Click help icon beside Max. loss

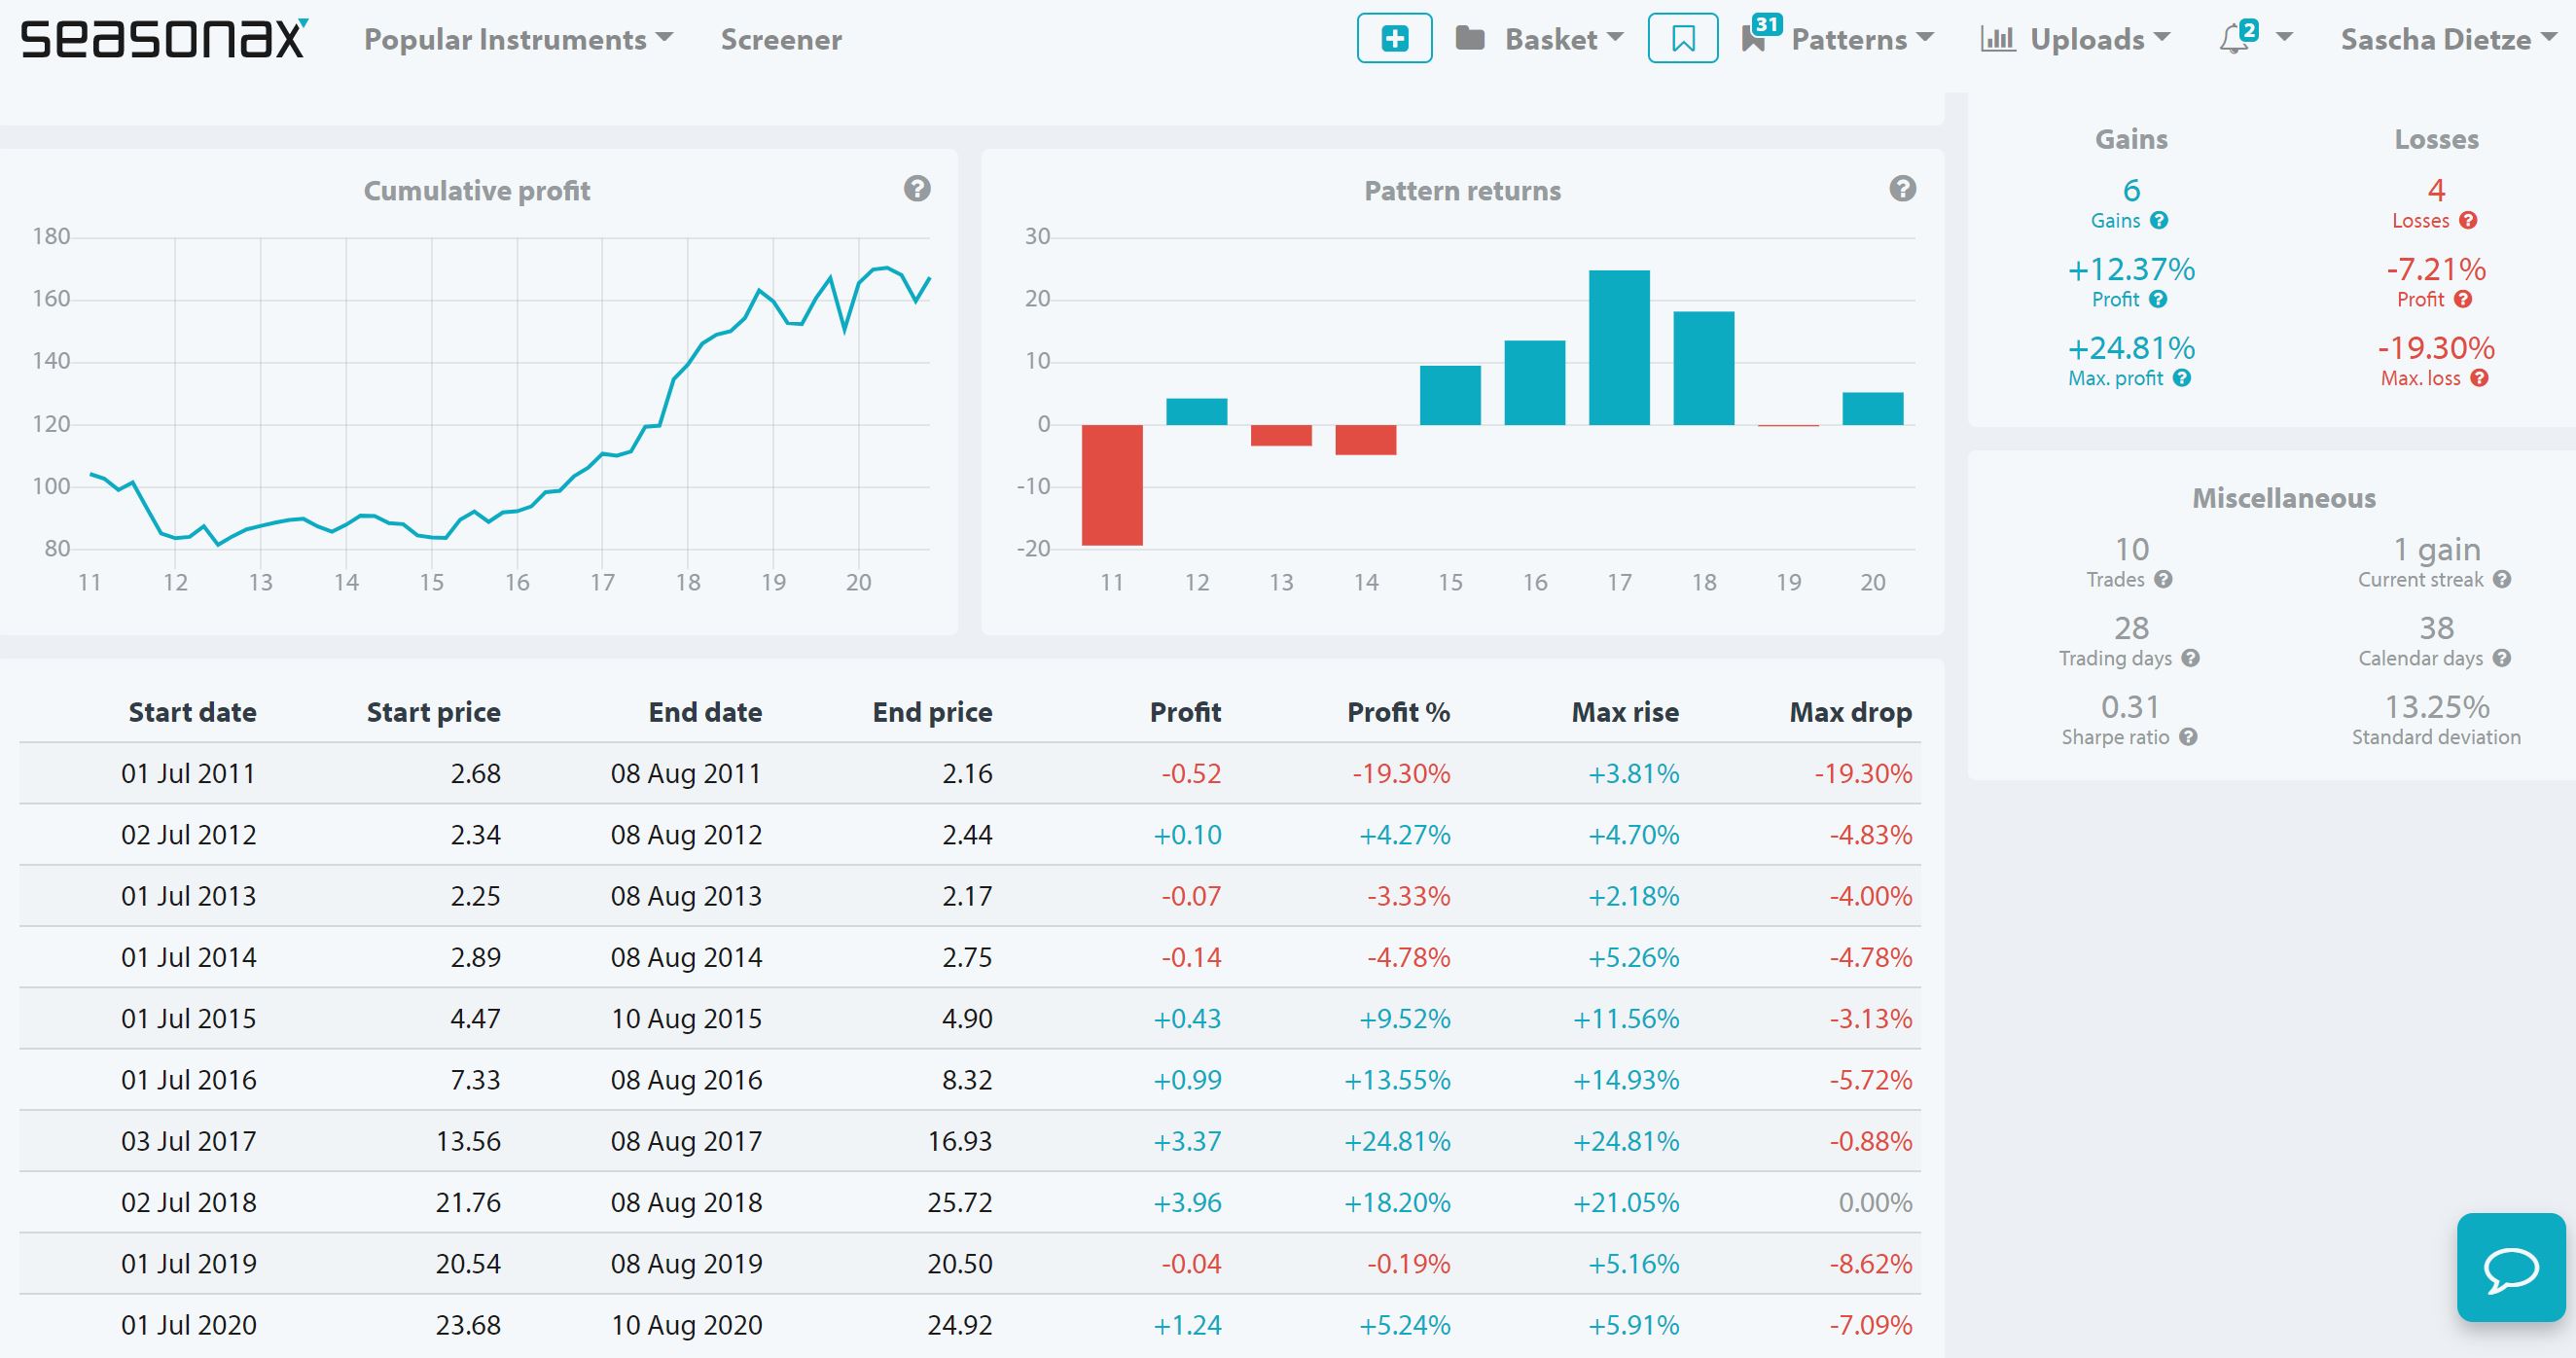tap(2479, 378)
